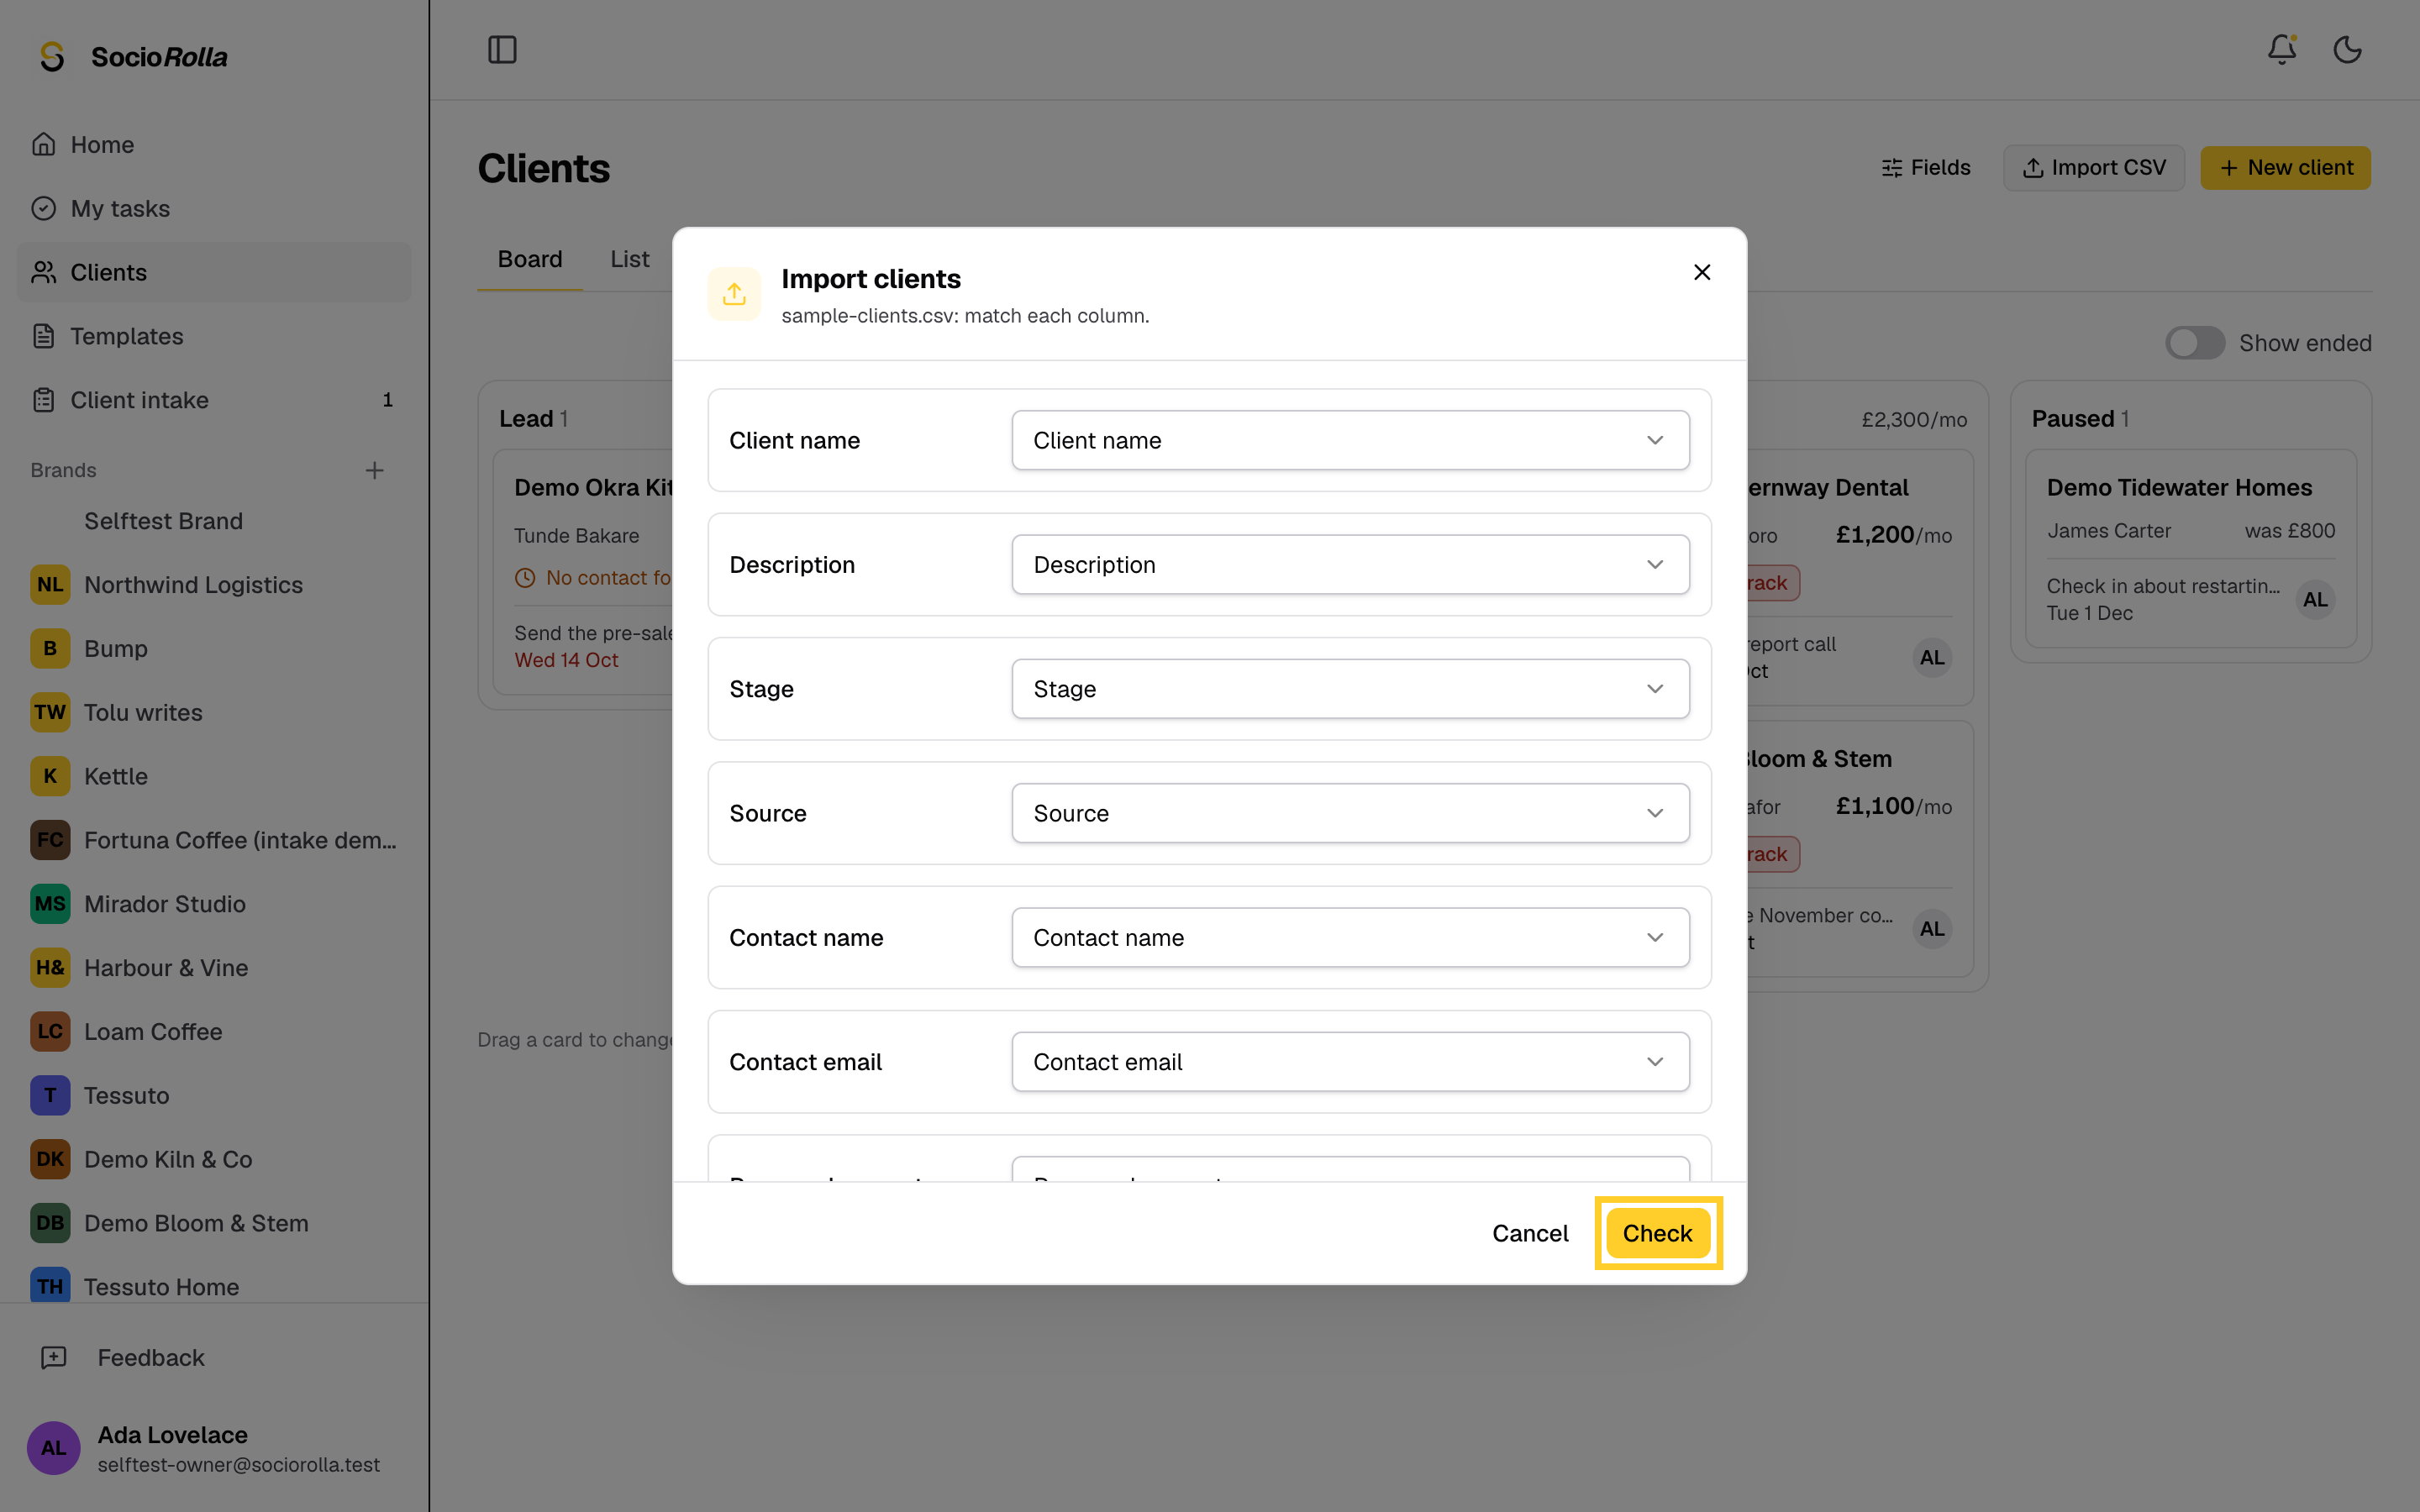
Task: Open the Bump brand
Action: (x=214, y=648)
